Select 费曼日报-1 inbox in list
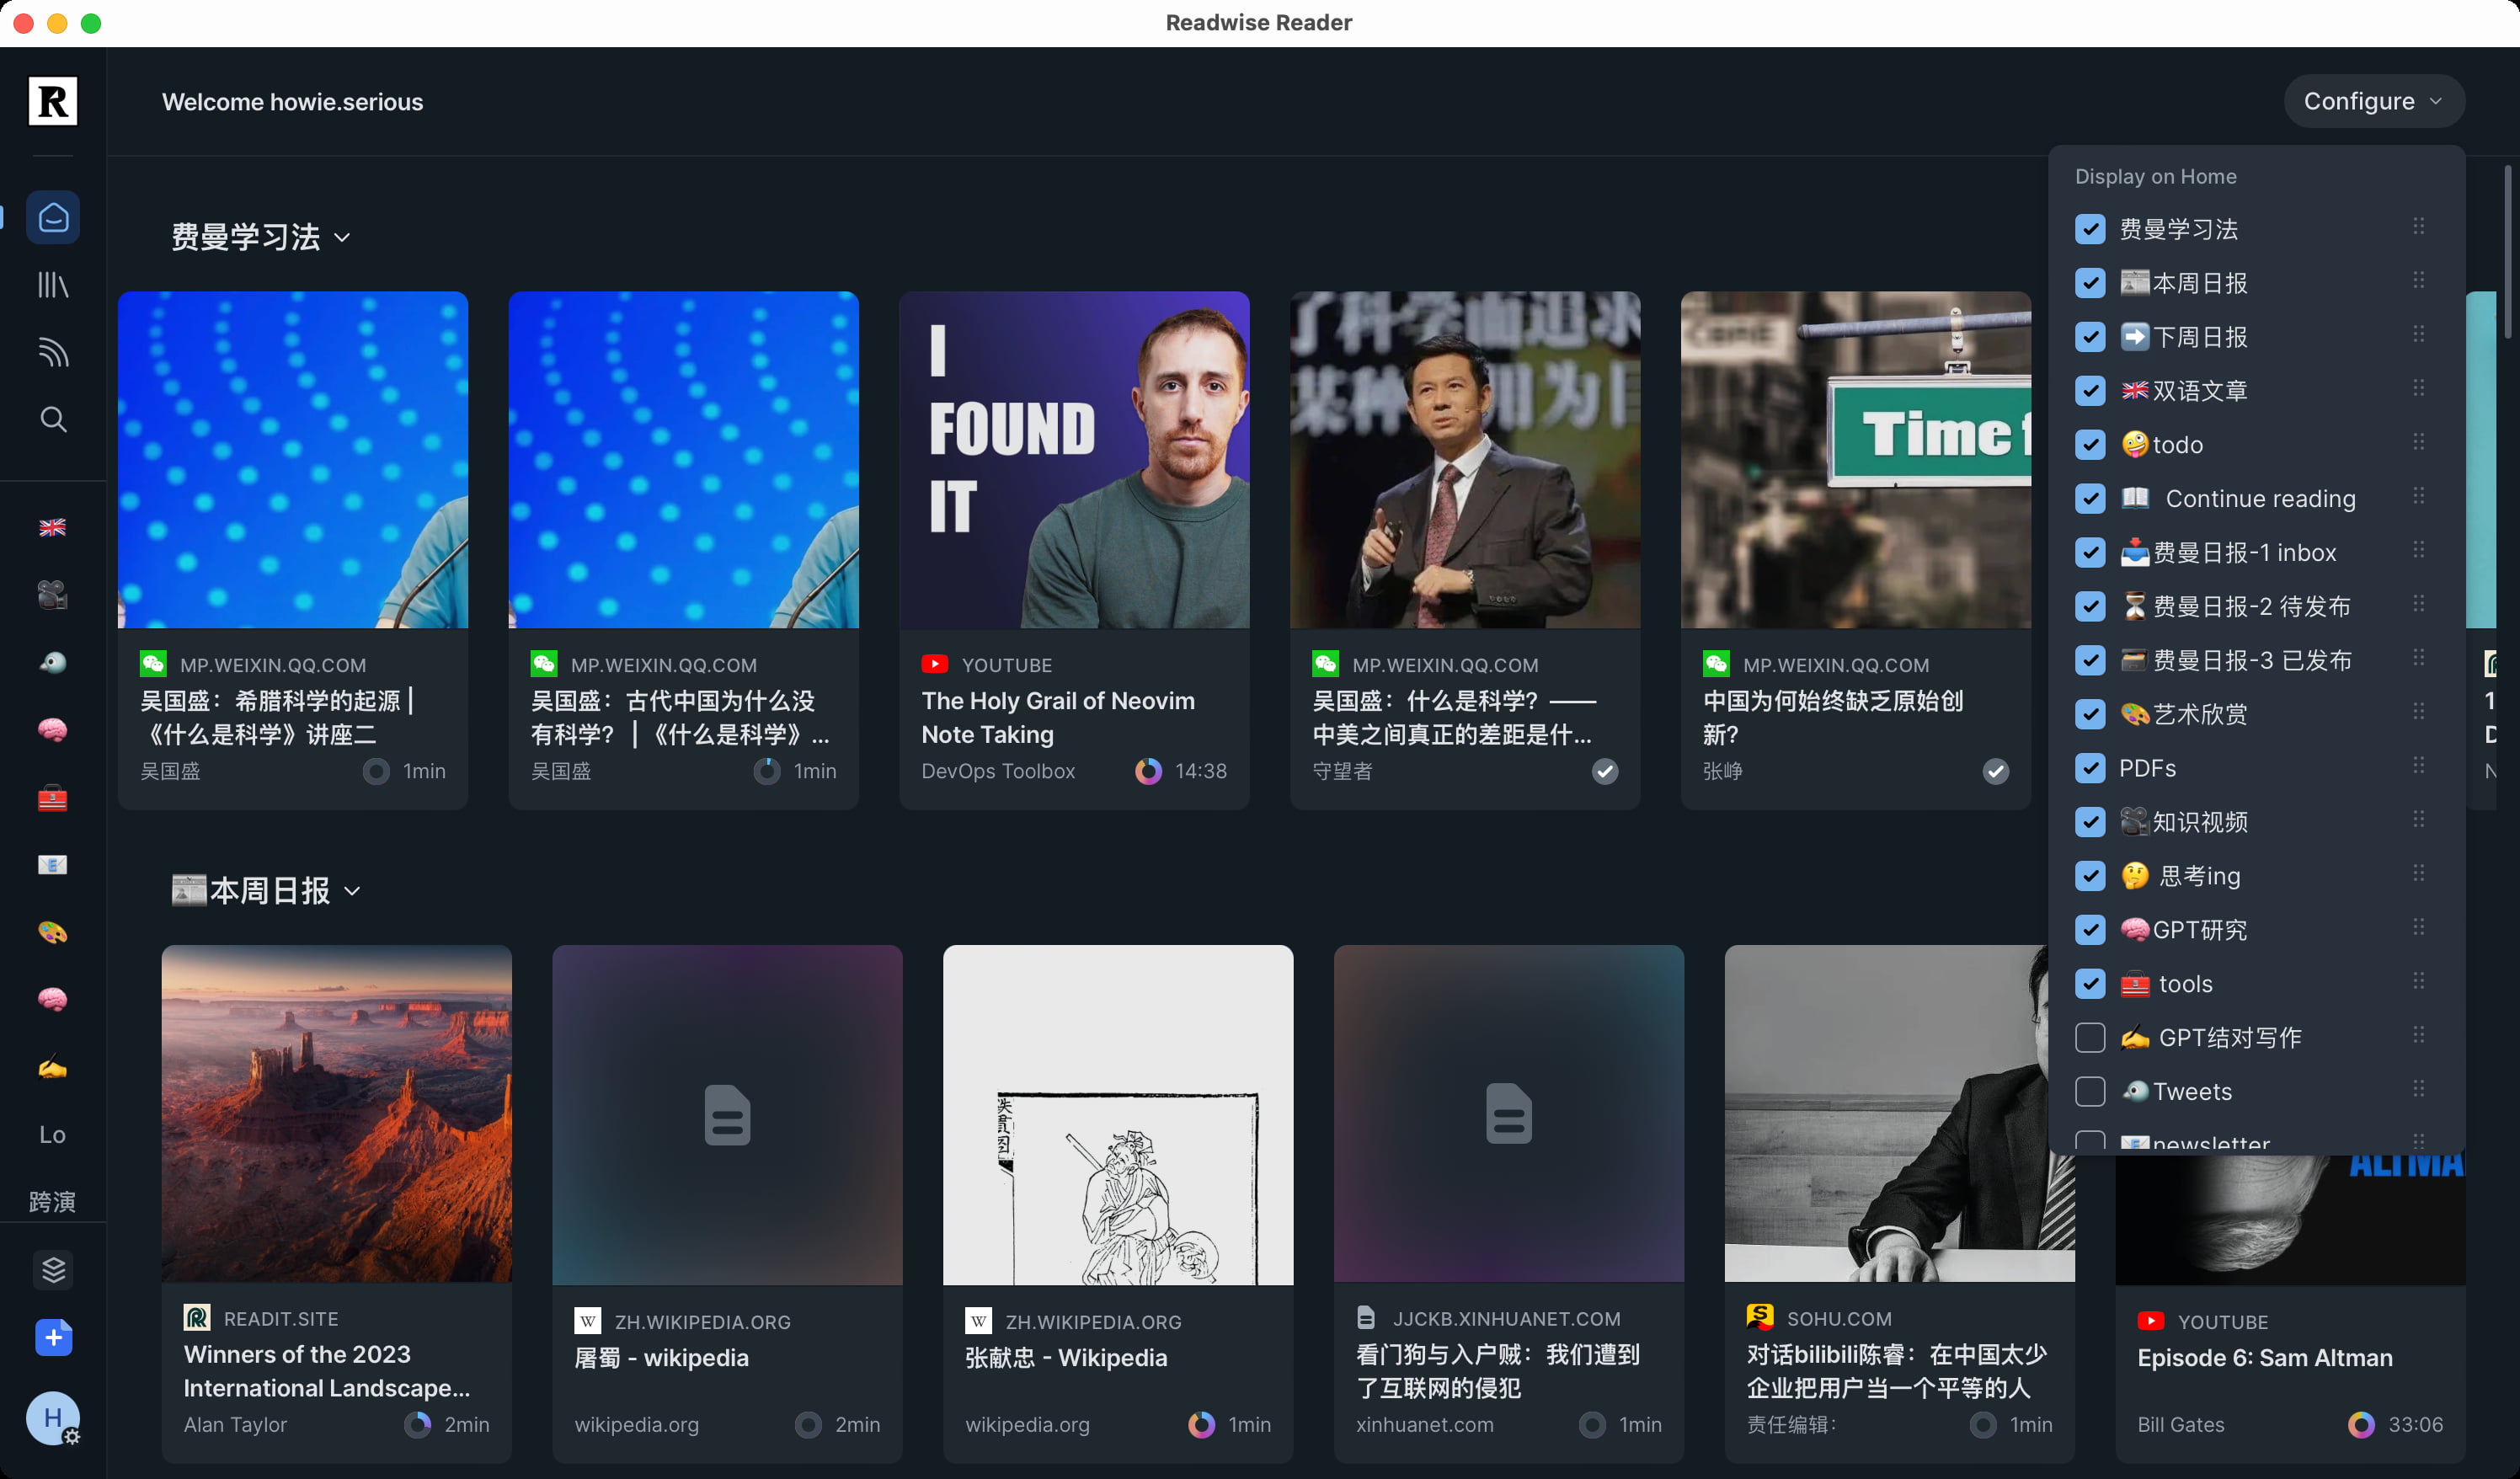This screenshot has width=2520, height=1479. (x=2228, y=553)
